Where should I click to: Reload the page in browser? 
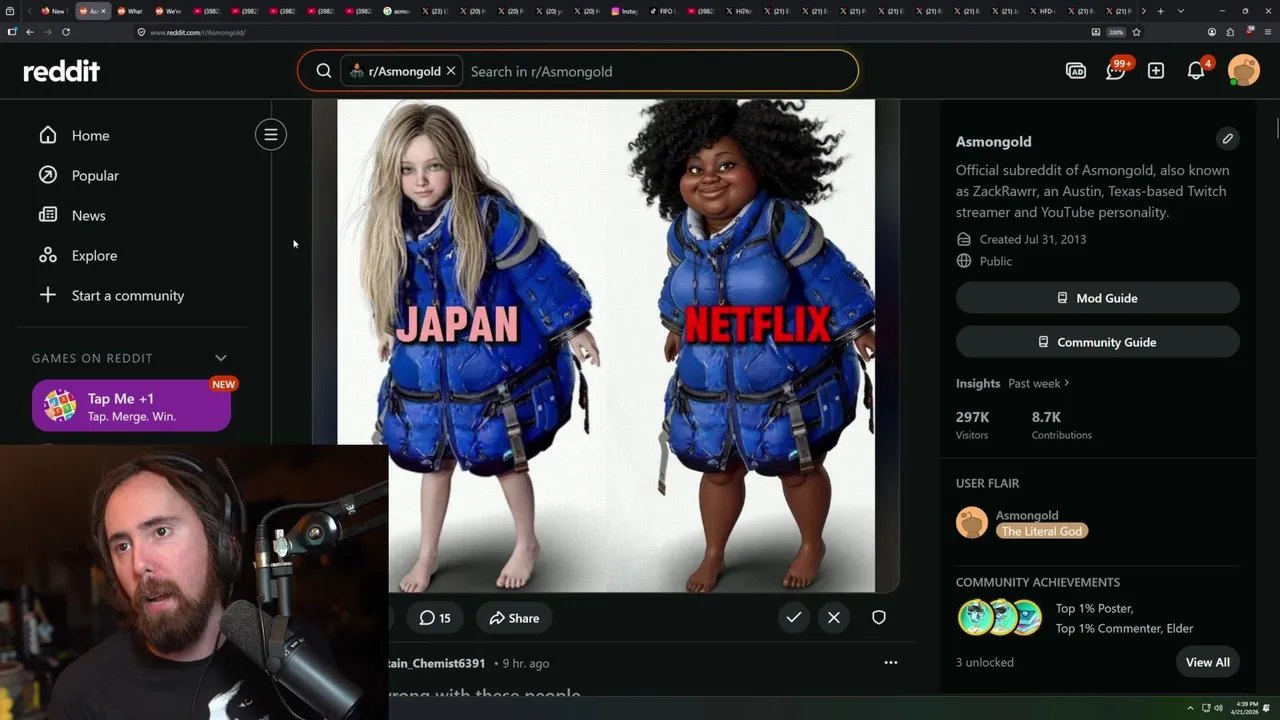[66, 32]
